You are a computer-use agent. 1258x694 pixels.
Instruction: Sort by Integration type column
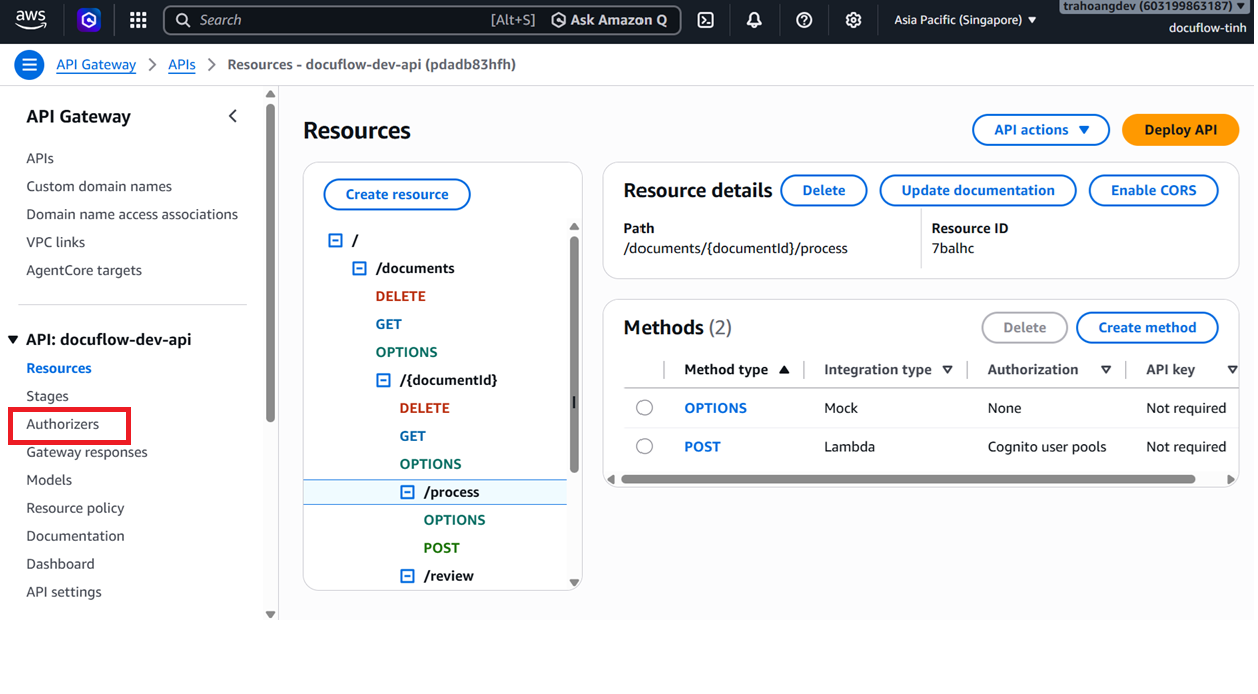tap(888, 370)
